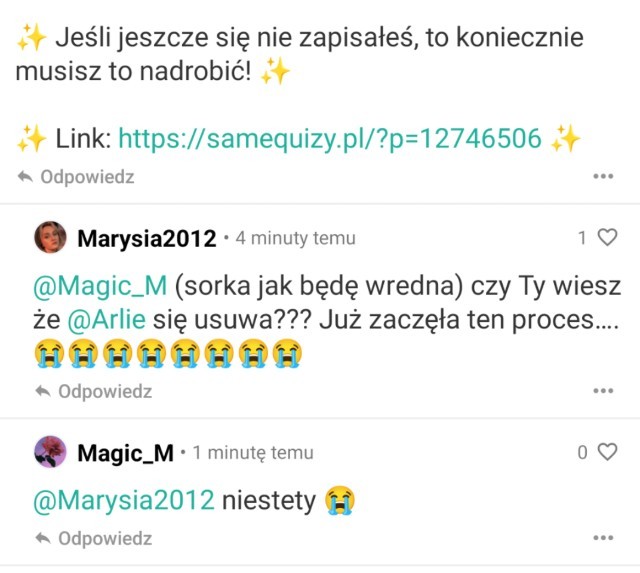This screenshot has width=640, height=573.
Task: Like Magic_M's reply with heart icon
Action: tap(607, 452)
